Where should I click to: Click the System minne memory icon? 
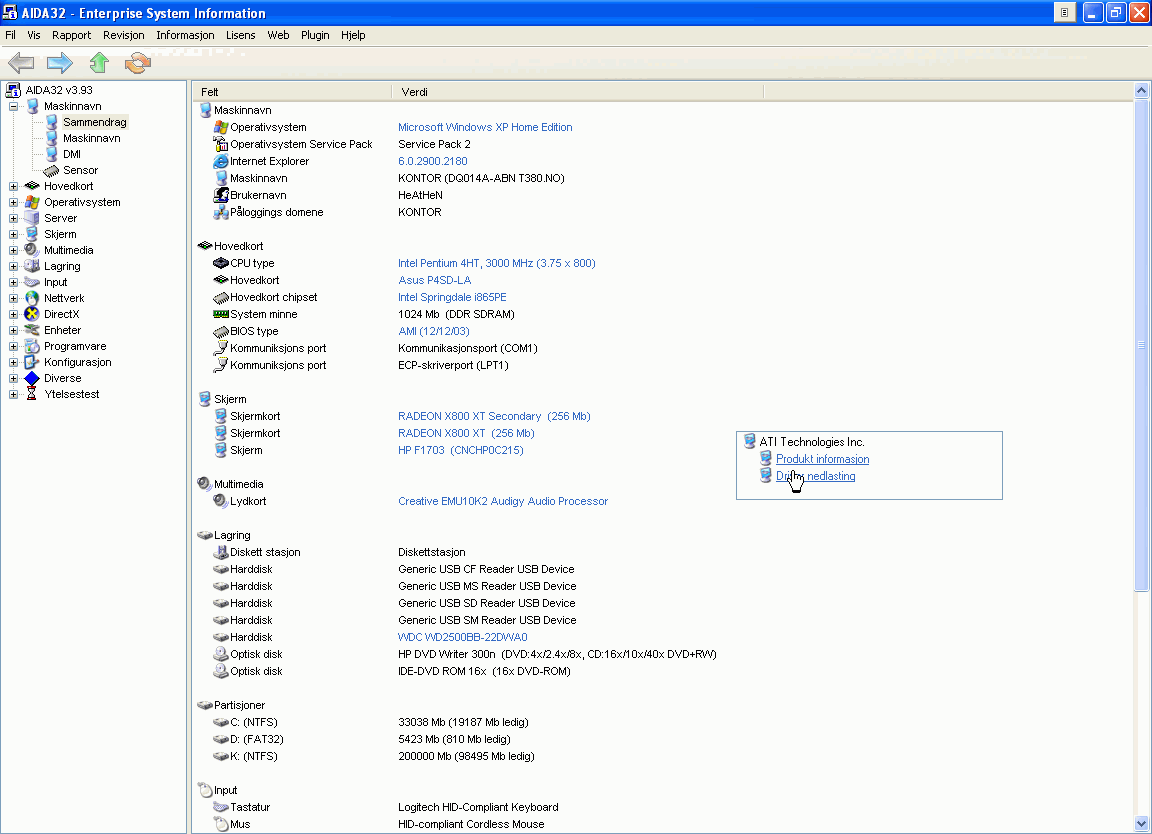[x=220, y=314]
